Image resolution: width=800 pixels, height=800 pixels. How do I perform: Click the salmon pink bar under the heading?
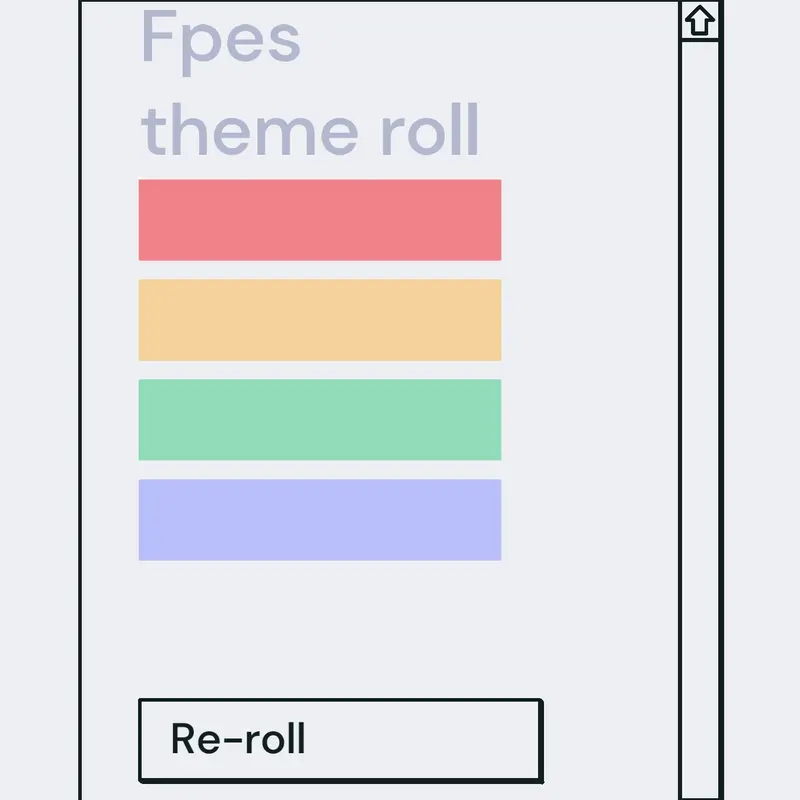coord(320,220)
